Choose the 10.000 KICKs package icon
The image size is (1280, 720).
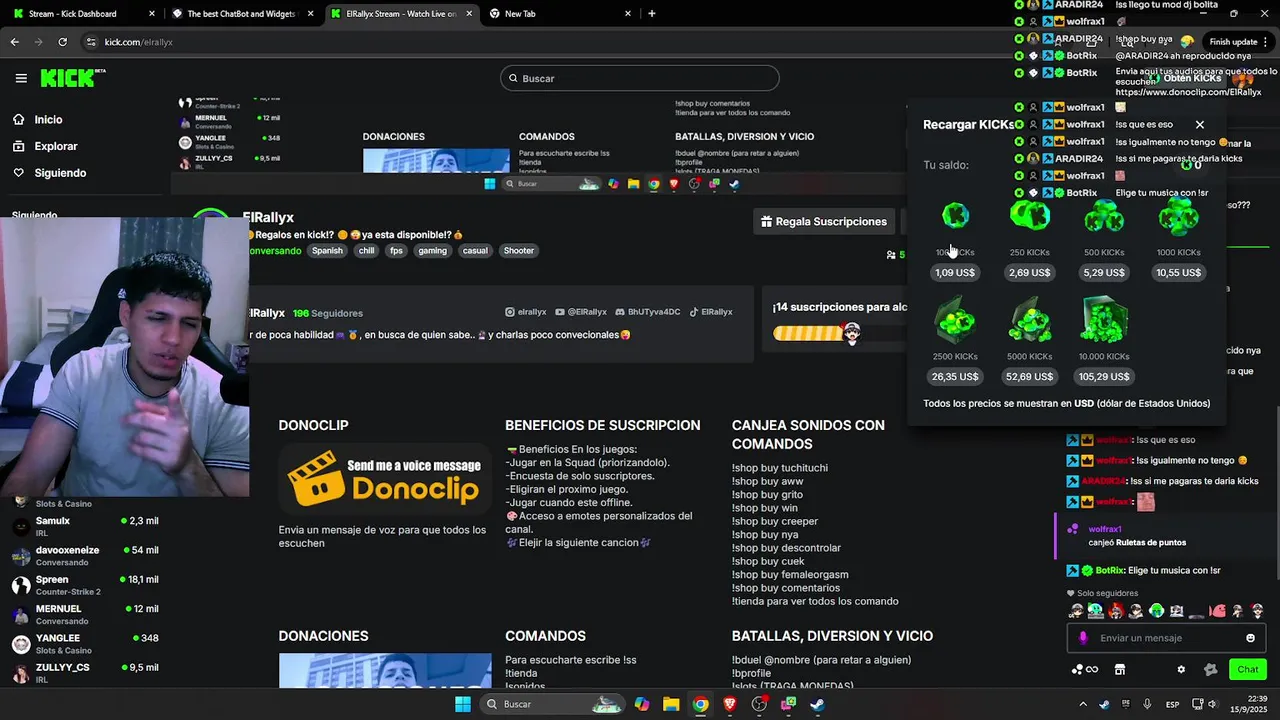coord(1104,320)
